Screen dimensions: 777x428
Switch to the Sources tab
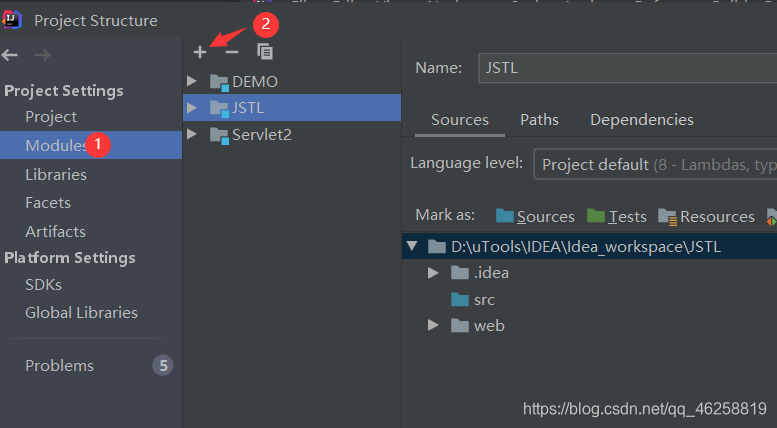point(460,120)
